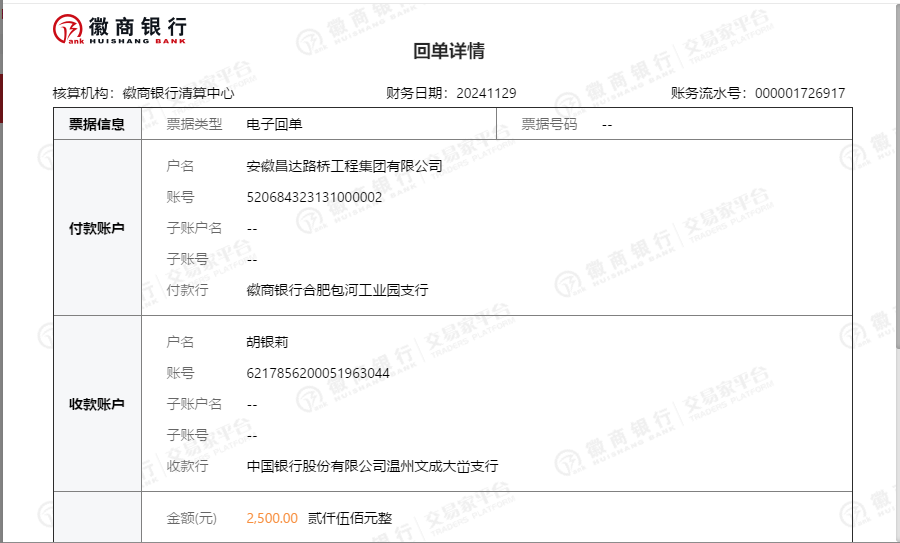Click the 金额(元) field label

click(x=192, y=518)
